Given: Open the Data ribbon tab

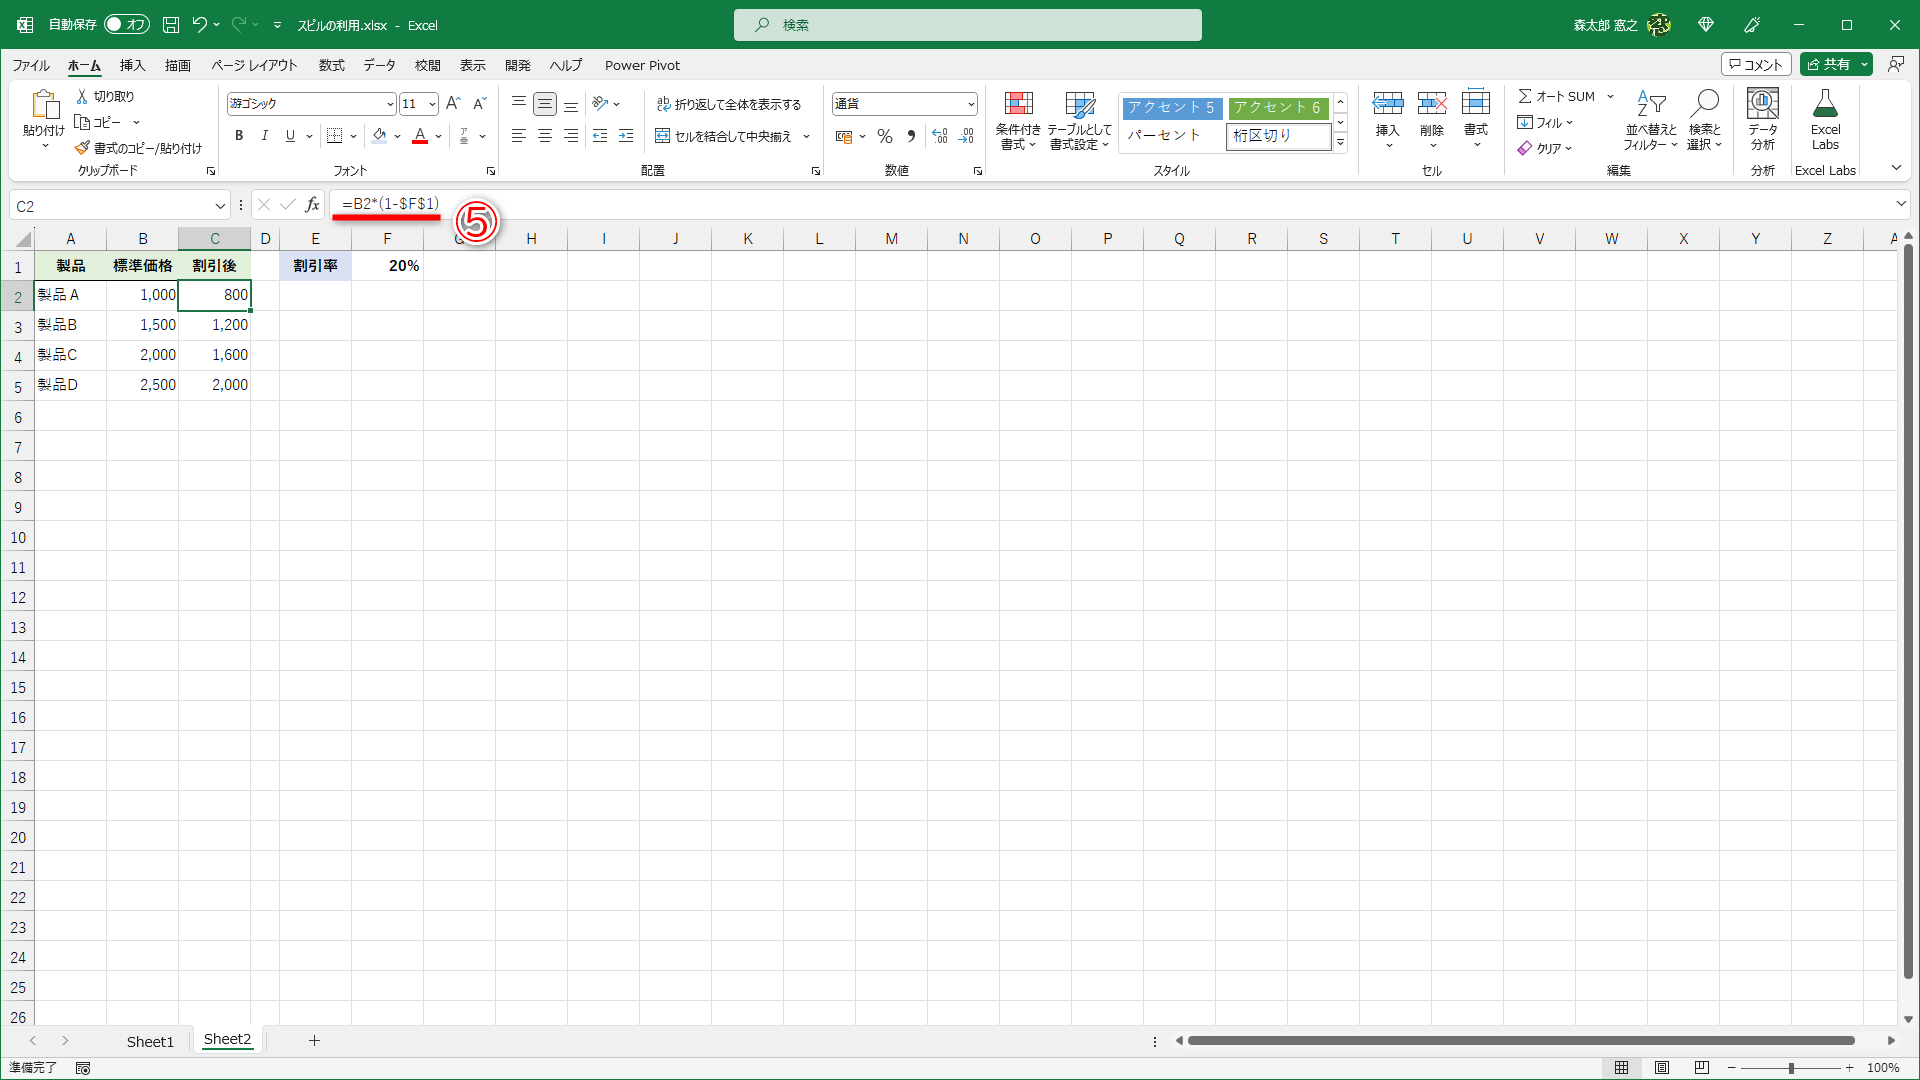Looking at the screenshot, I should [379, 65].
